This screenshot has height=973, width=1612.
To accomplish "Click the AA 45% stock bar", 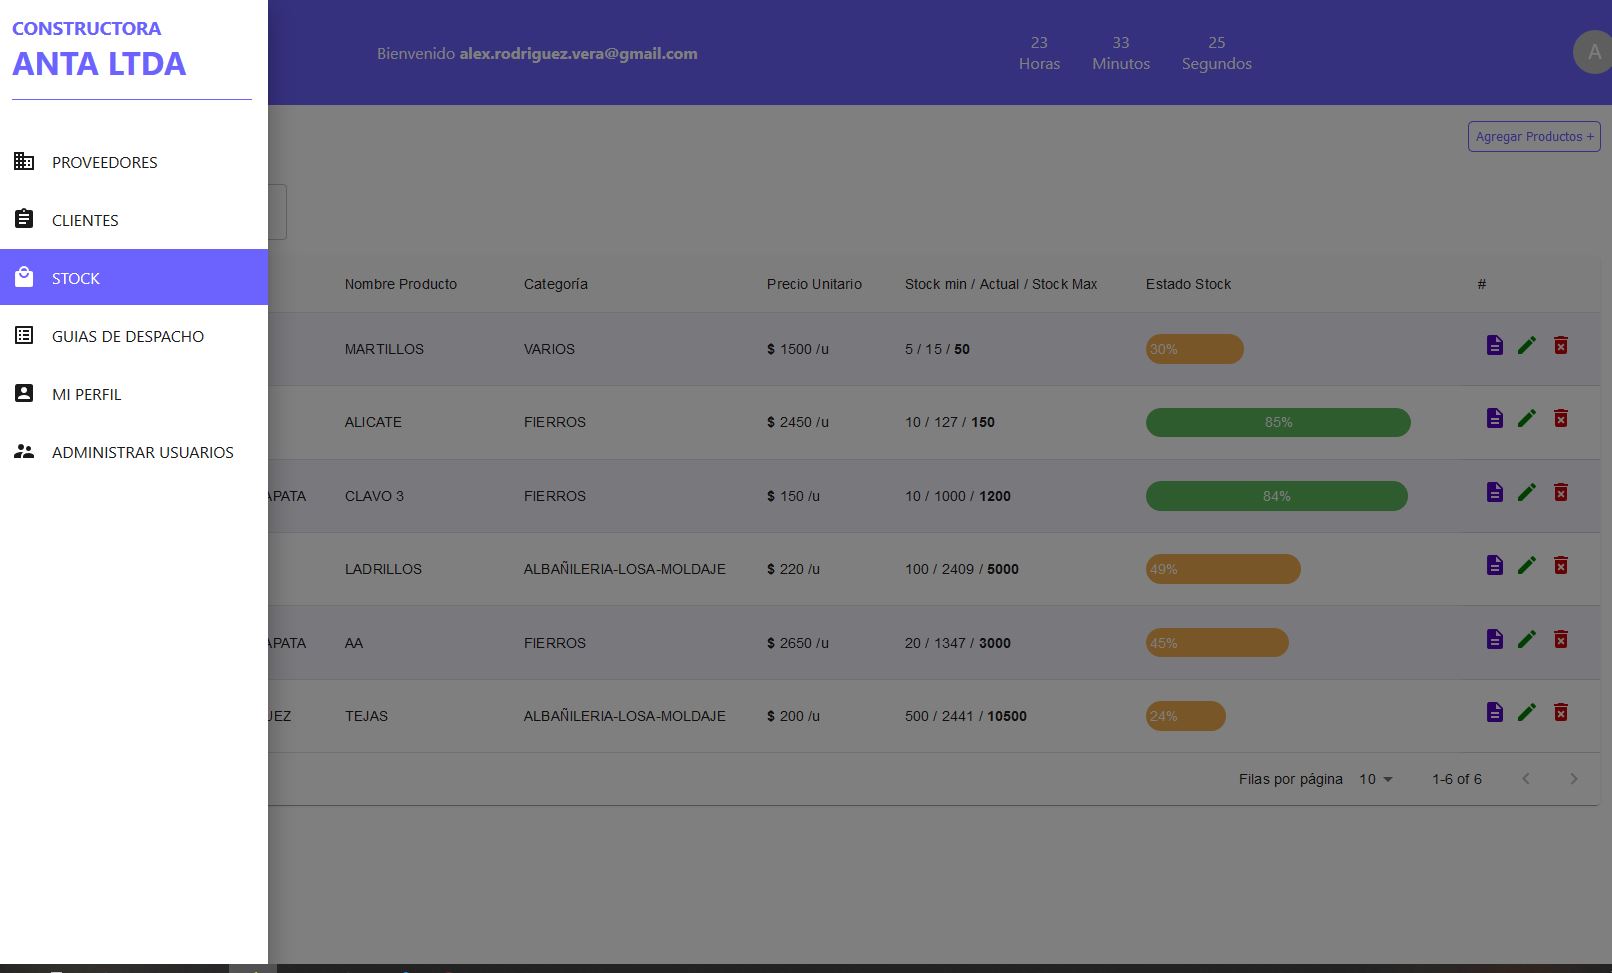I will tap(1217, 643).
